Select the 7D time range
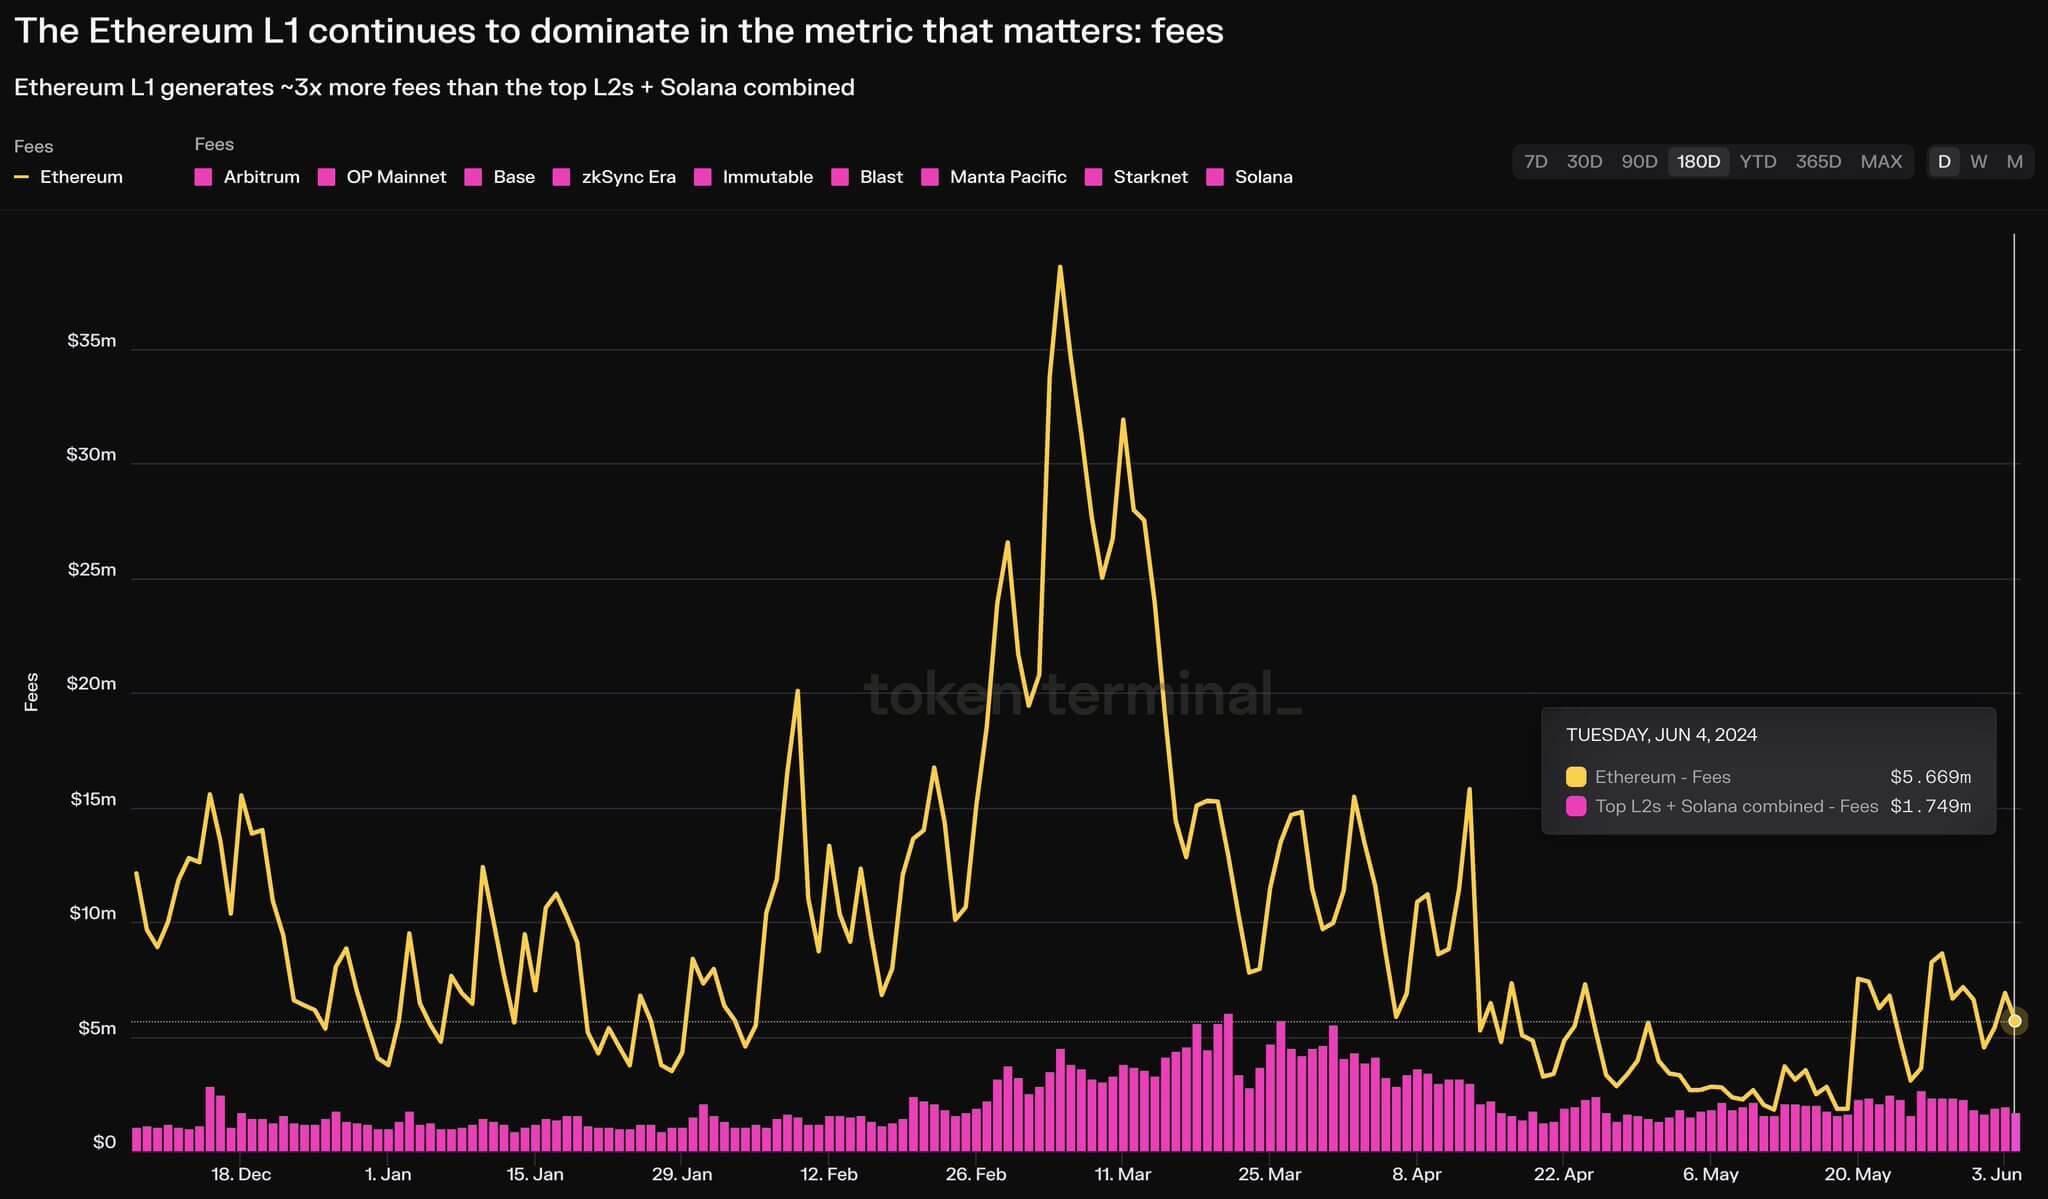2048x1199 pixels. tap(1535, 161)
